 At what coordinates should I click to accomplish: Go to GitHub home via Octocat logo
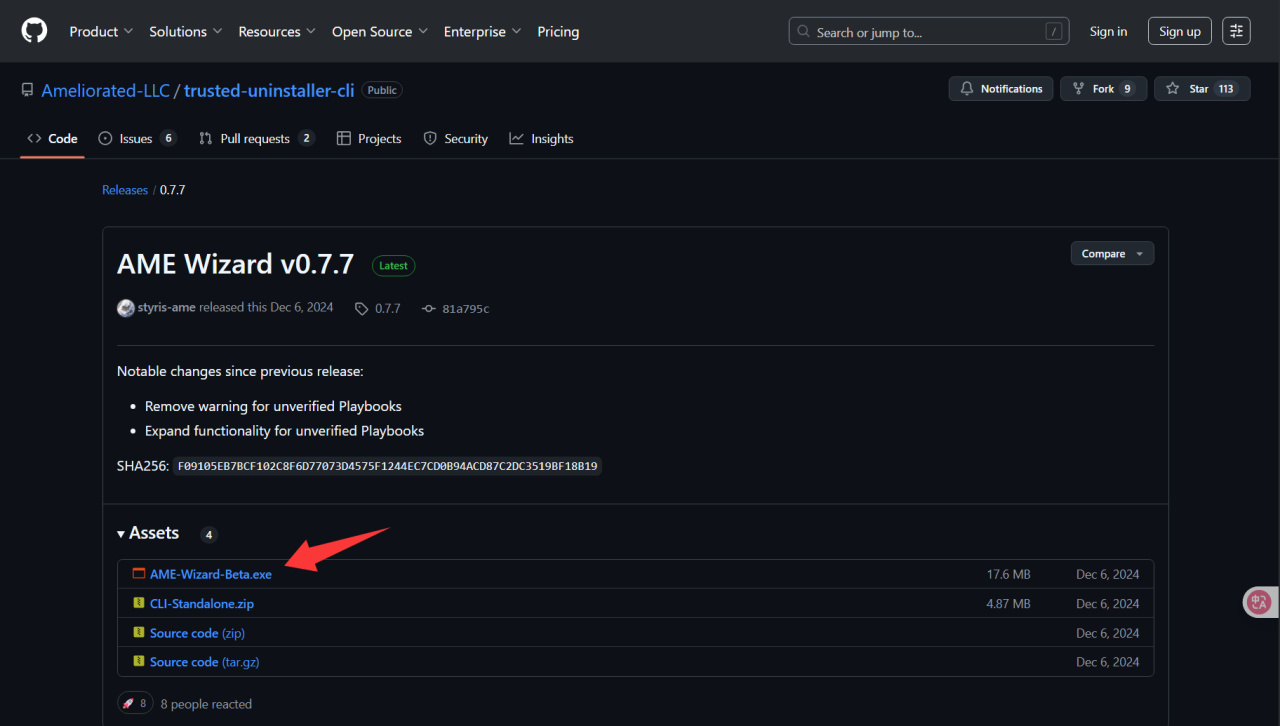[x=34, y=31]
